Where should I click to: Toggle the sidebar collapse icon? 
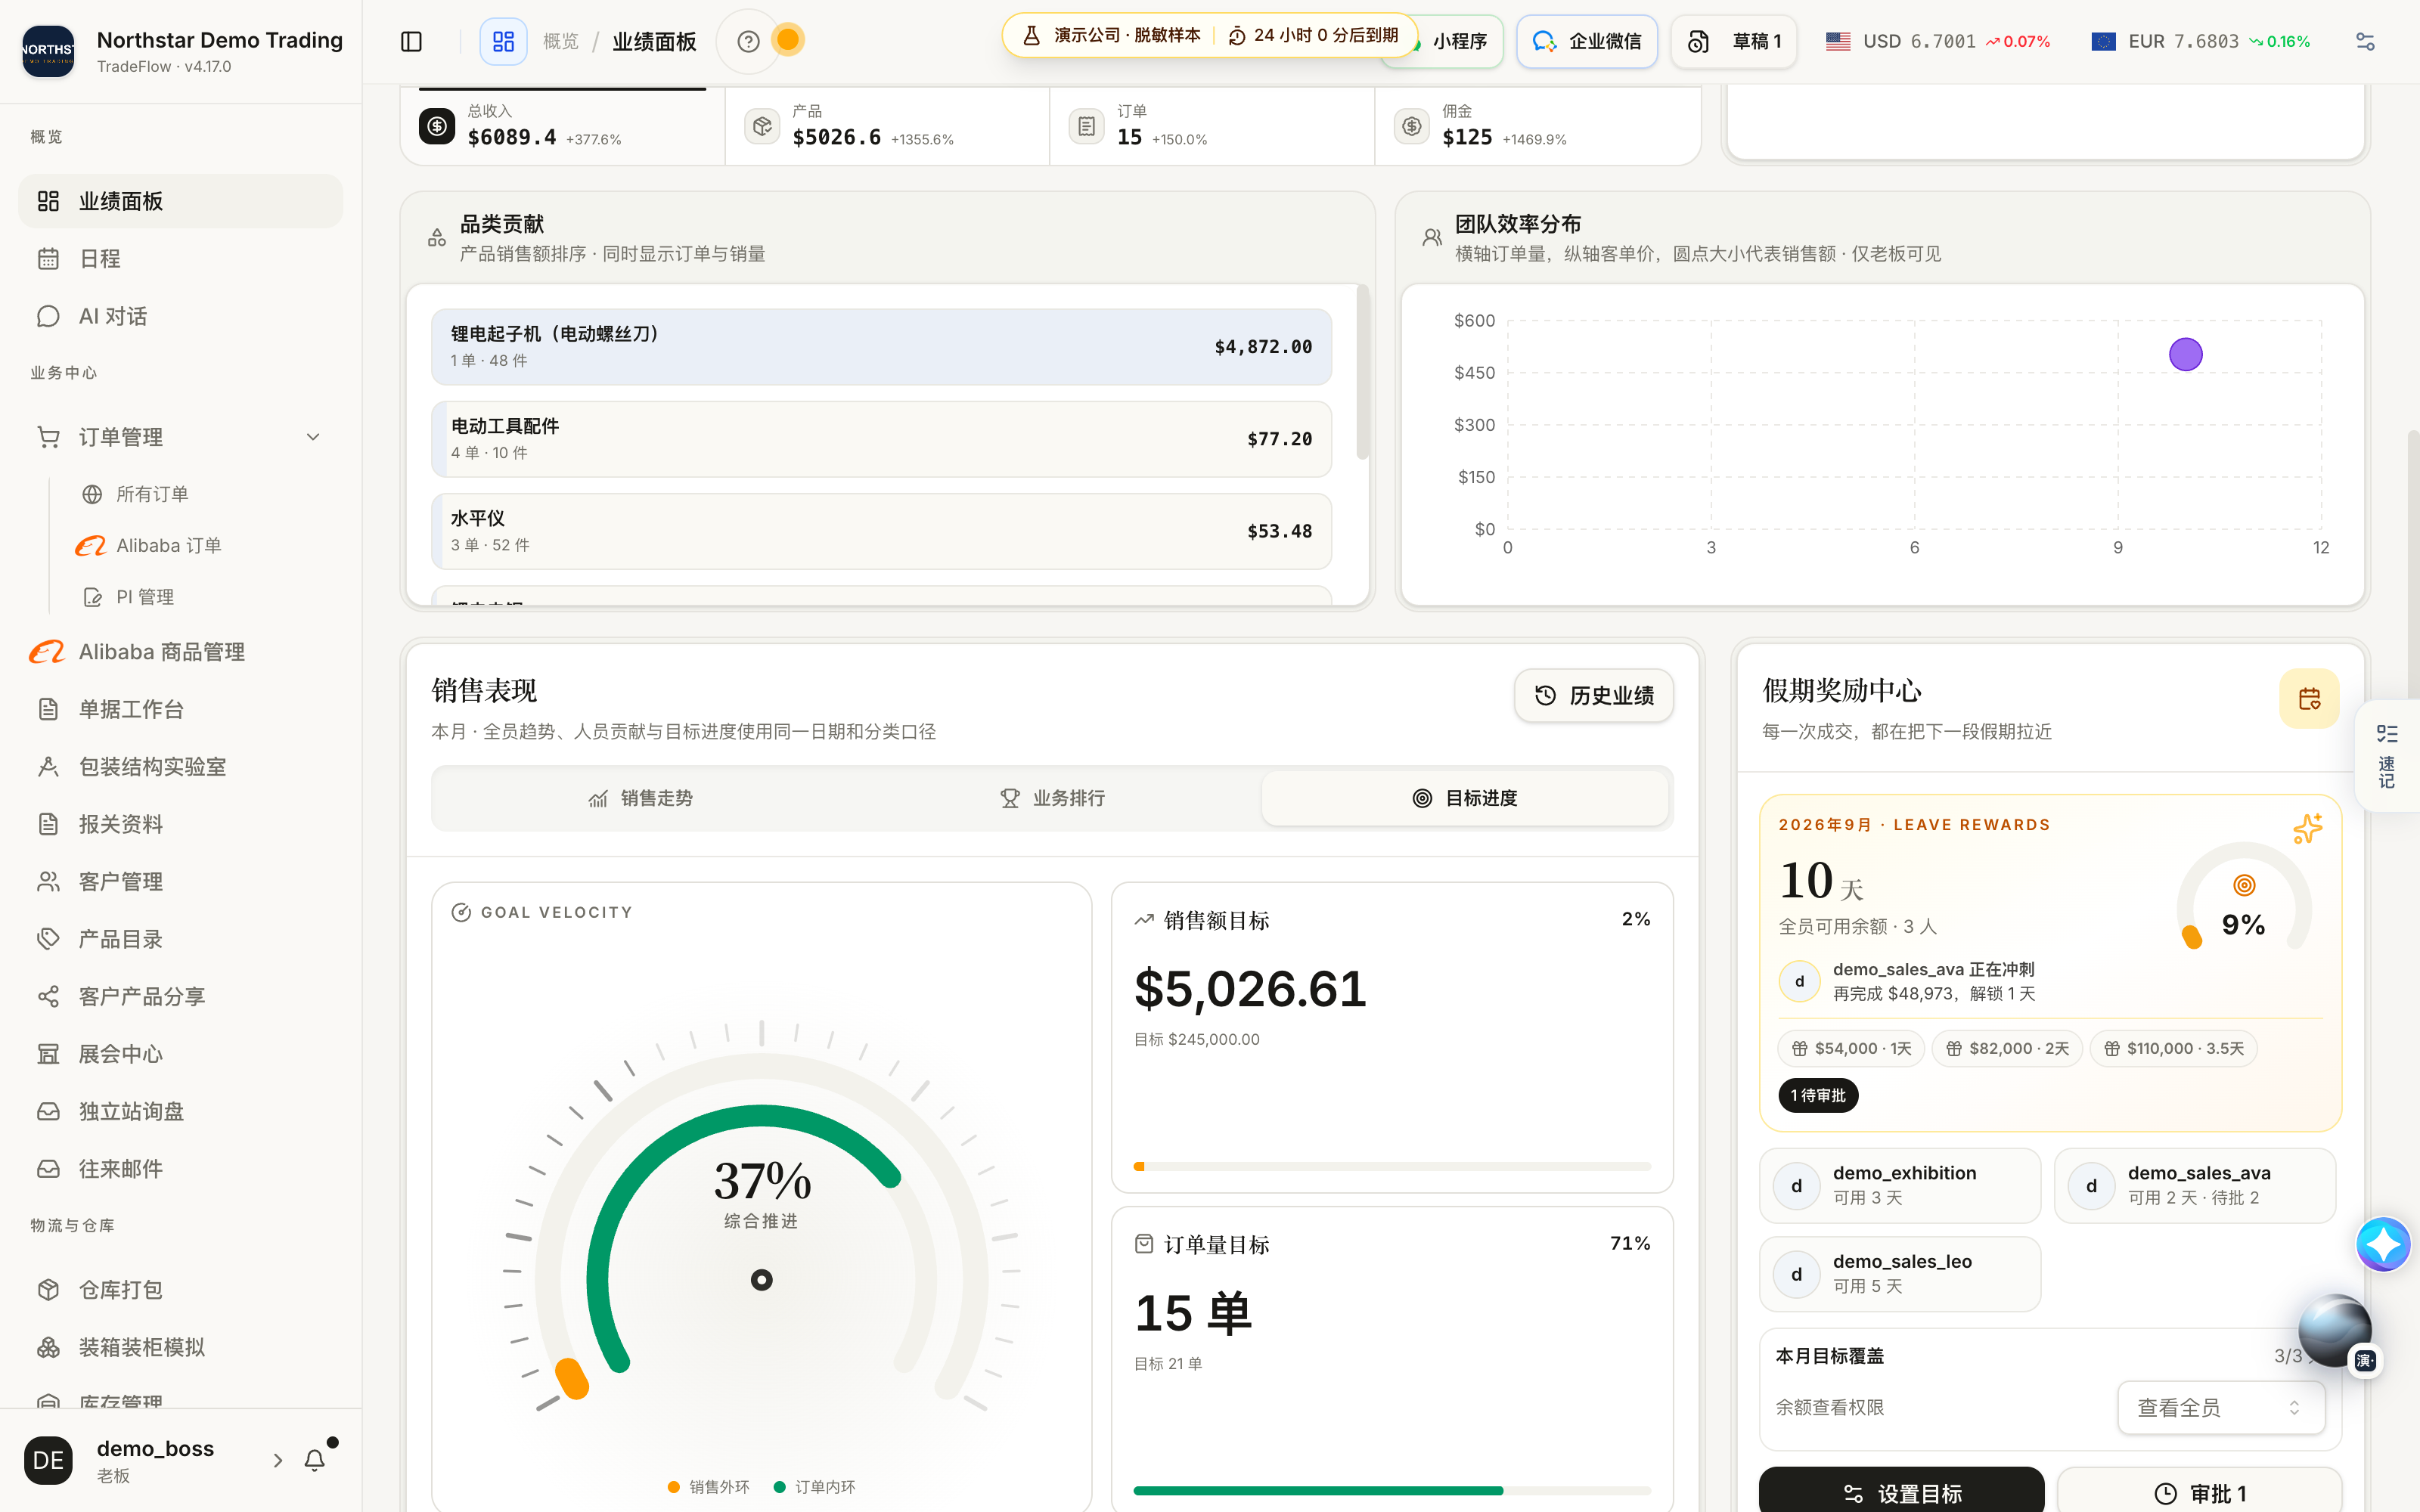point(411,41)
